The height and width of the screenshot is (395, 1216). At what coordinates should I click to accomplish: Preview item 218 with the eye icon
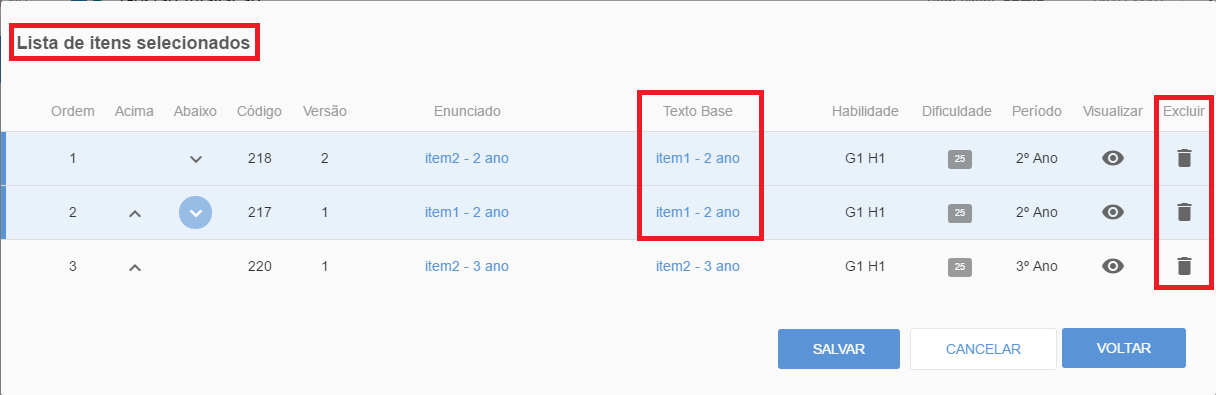(1112, 158)
